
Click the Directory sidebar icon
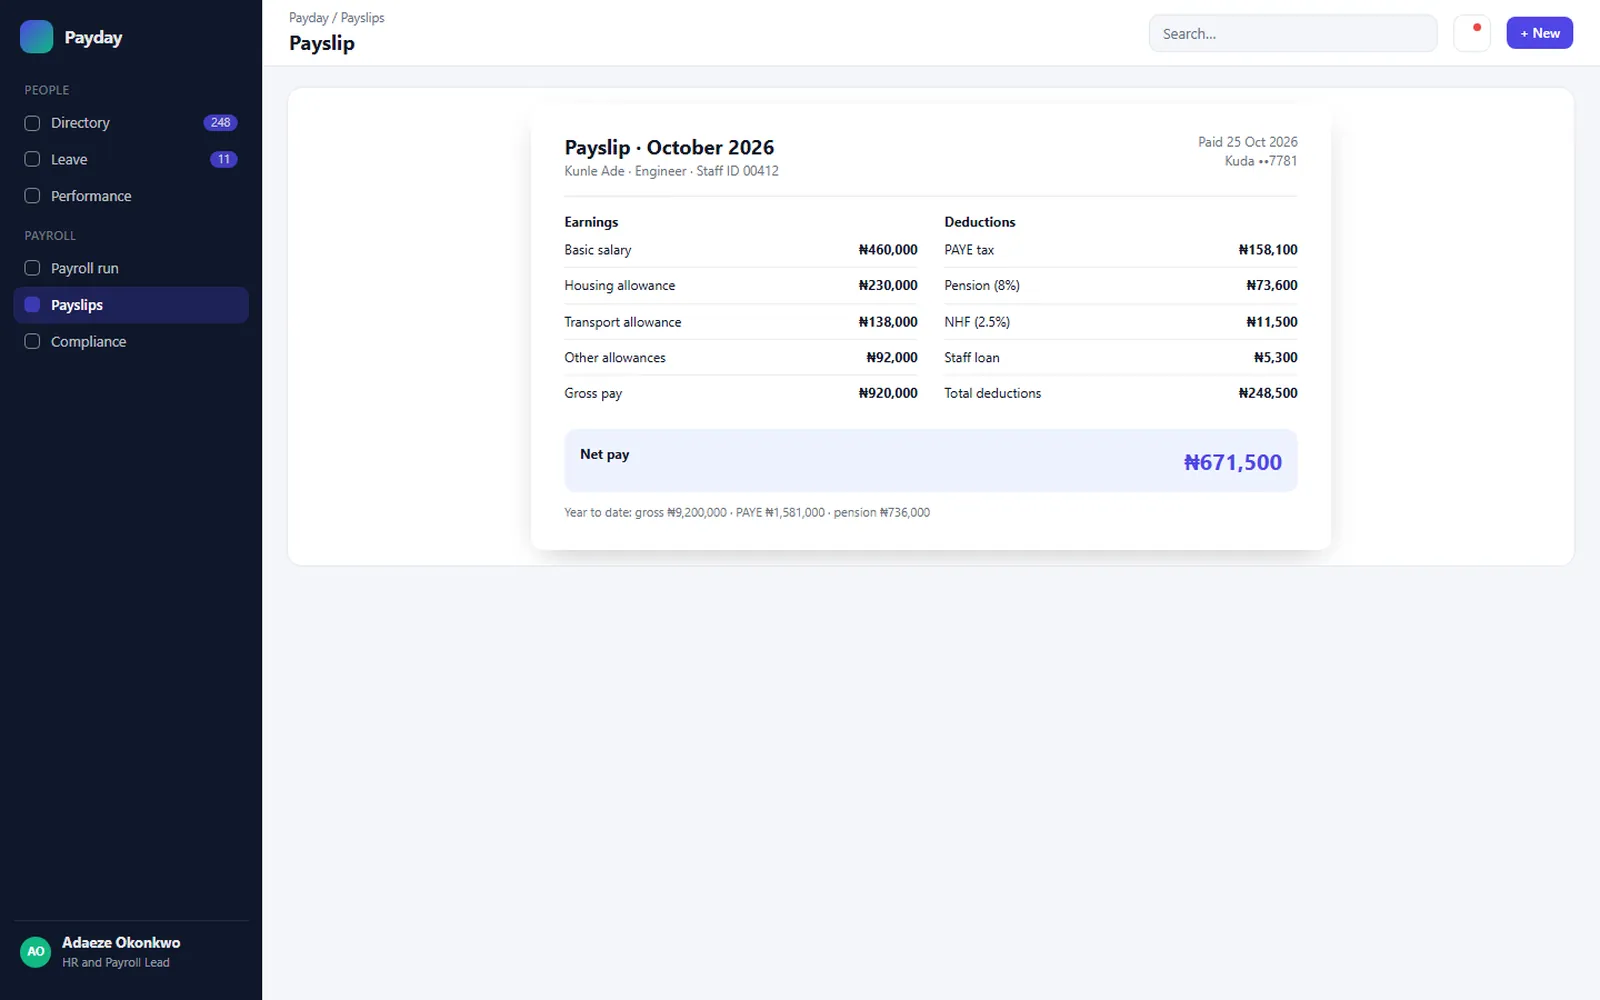point(32,123)
